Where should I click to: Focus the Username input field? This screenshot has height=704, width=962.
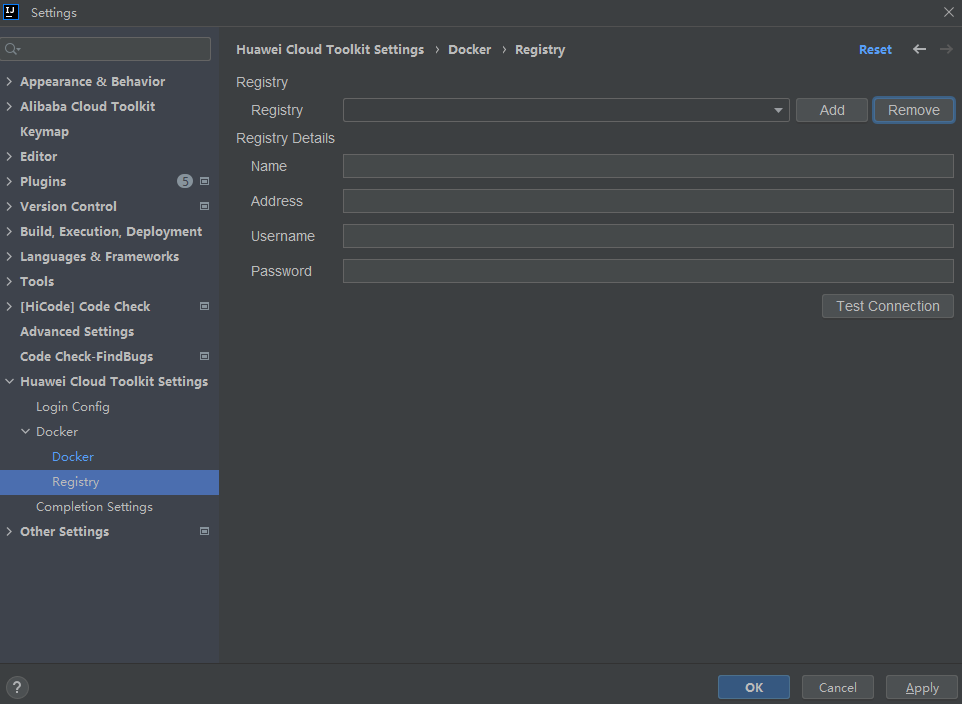(x=648, y=236)
